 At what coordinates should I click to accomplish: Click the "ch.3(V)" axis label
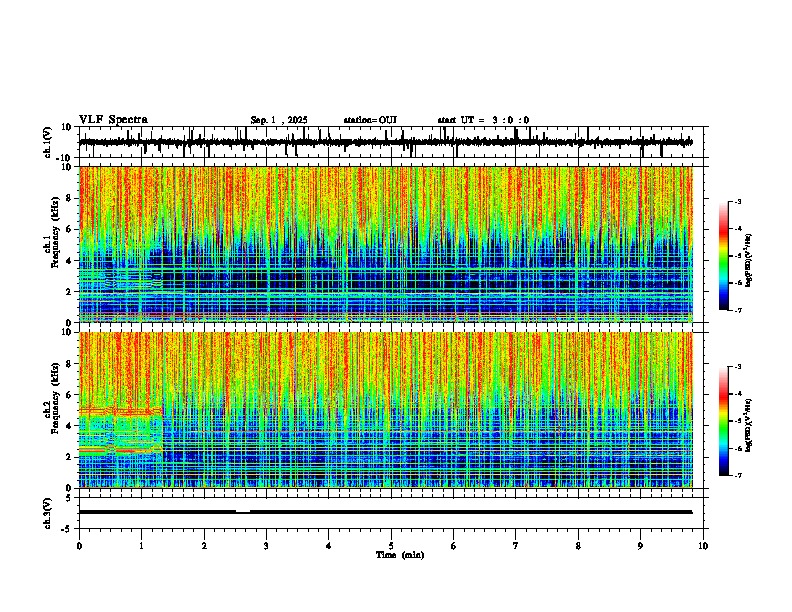[48, 513]
